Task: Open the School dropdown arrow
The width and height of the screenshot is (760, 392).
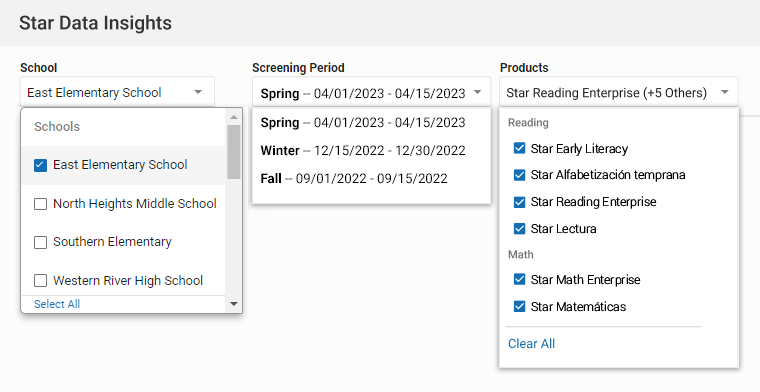Action: (x=198, y=92)
